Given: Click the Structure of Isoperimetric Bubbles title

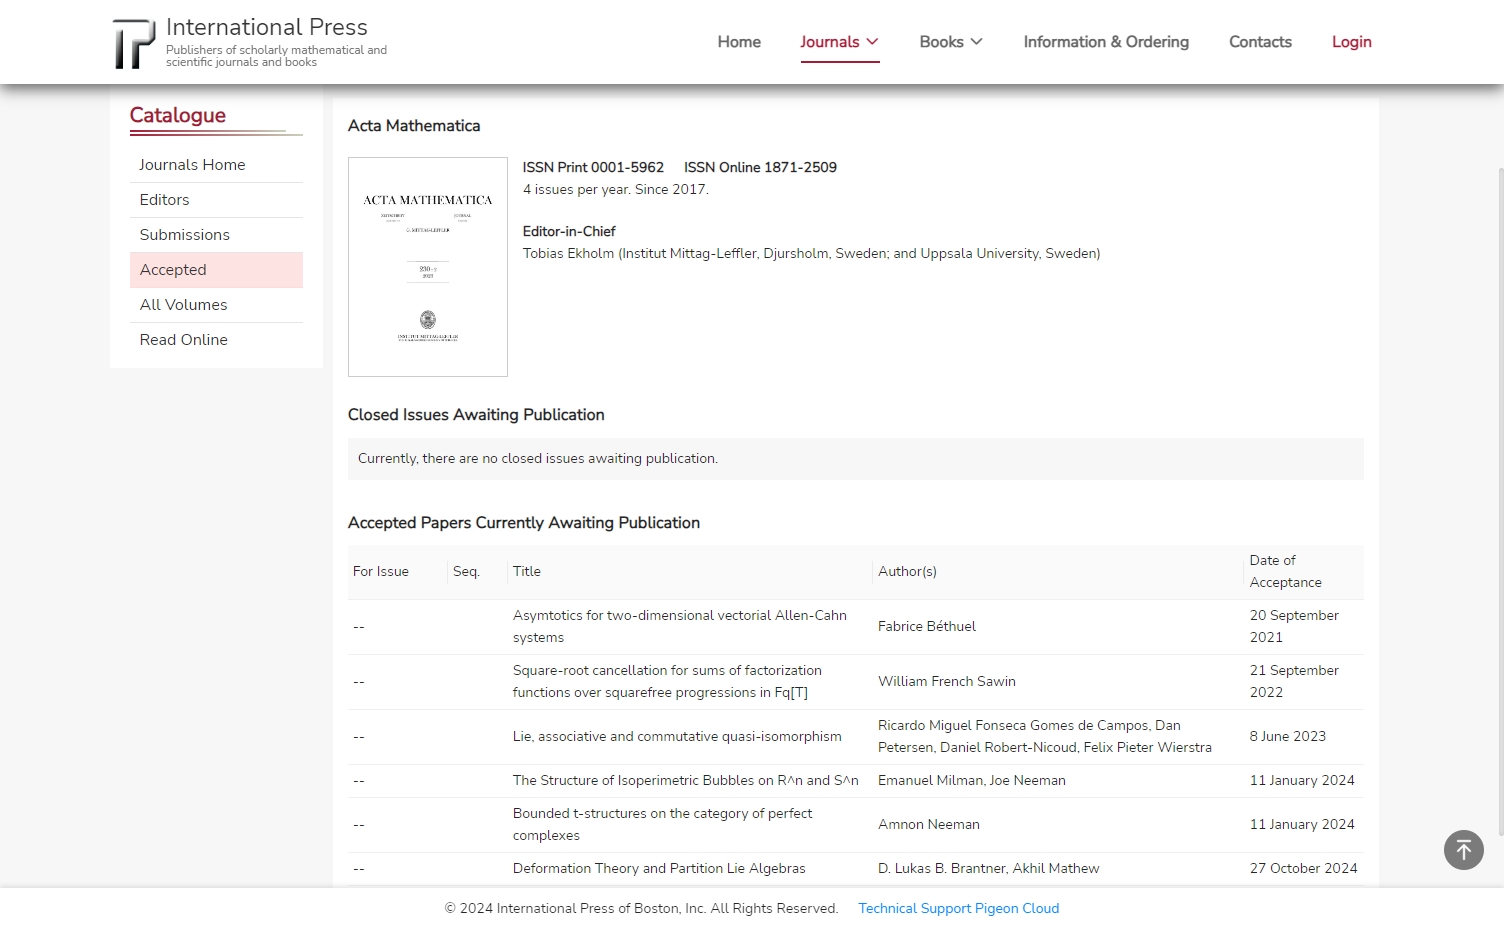Looking at the screenshot, I should 686,781.
